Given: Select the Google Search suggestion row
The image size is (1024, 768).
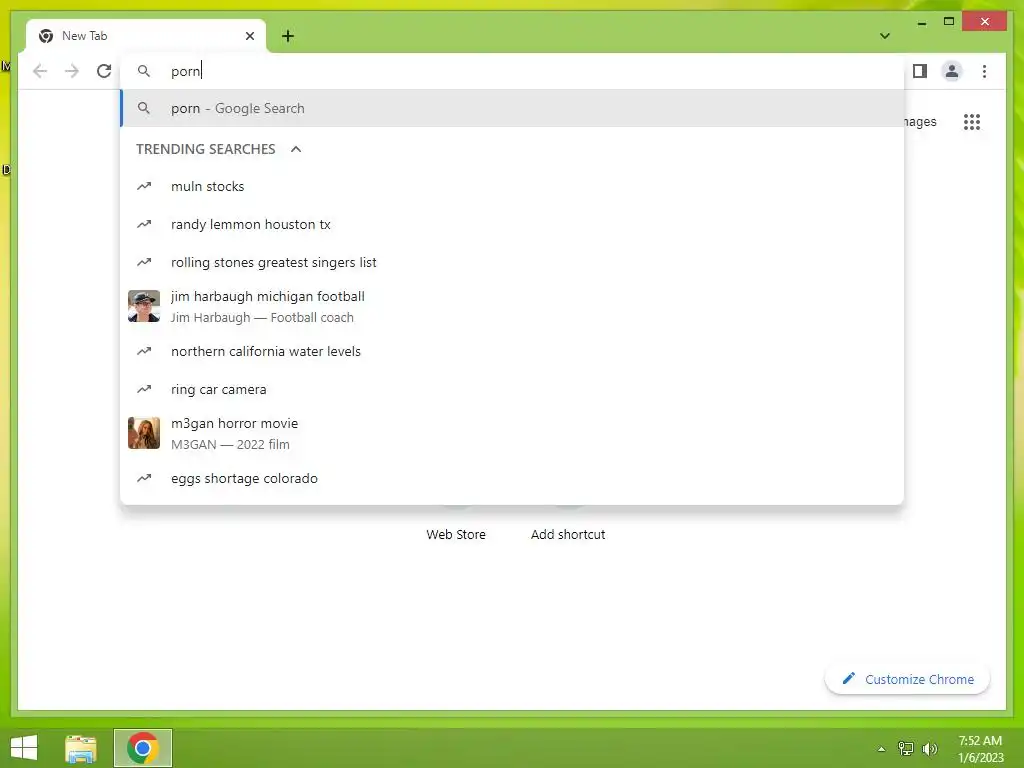Looking at the screenshot, I should coord(513,108).
